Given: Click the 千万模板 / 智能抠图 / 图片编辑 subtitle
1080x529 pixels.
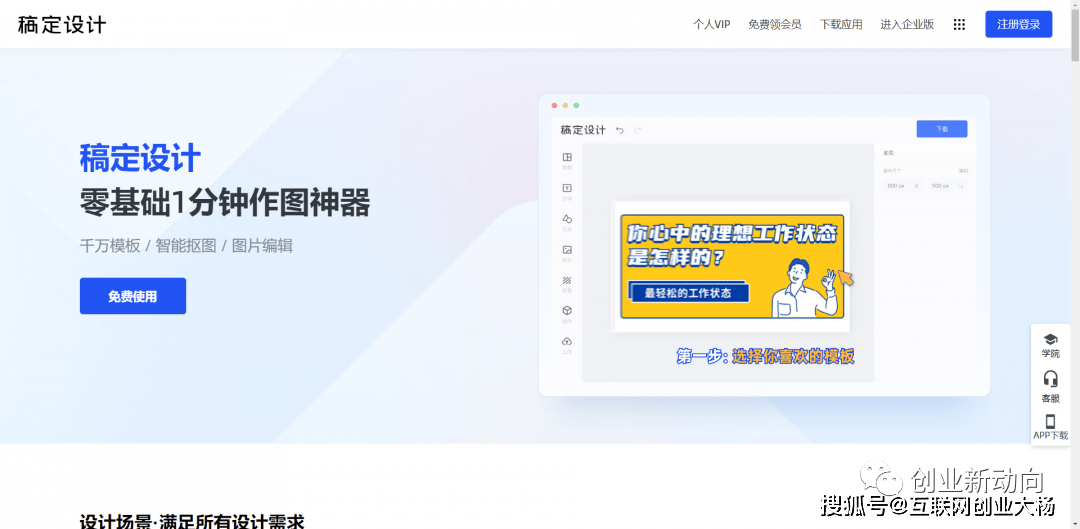Looking at the screenshot, I should tap(186, 246).
